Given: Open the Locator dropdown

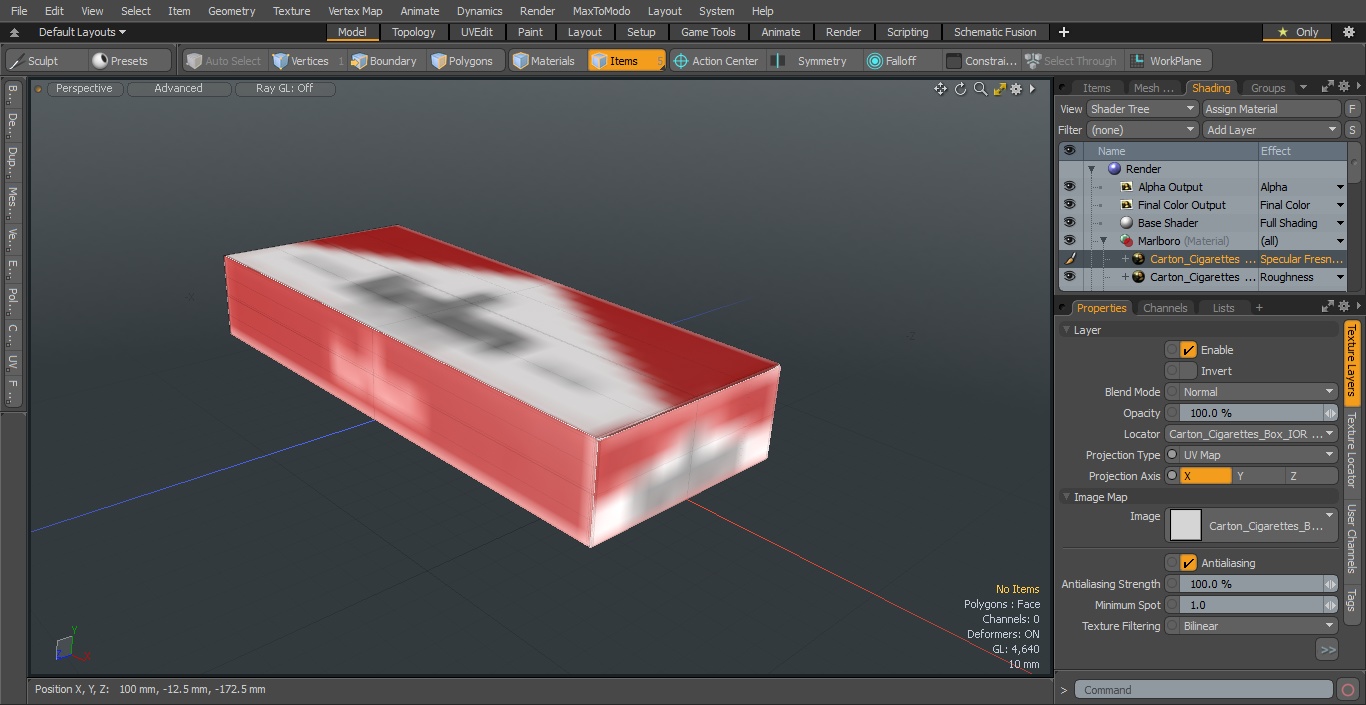Looking at the screenshot, I should [x=1251, y=434].
